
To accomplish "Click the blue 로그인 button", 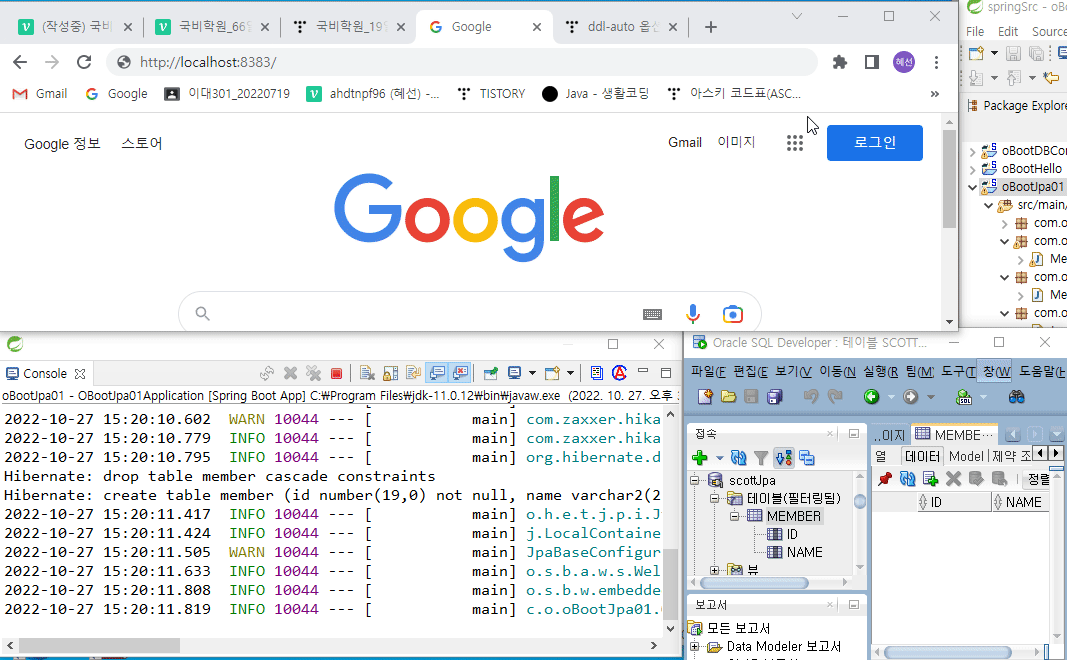I will click(874, 143).
